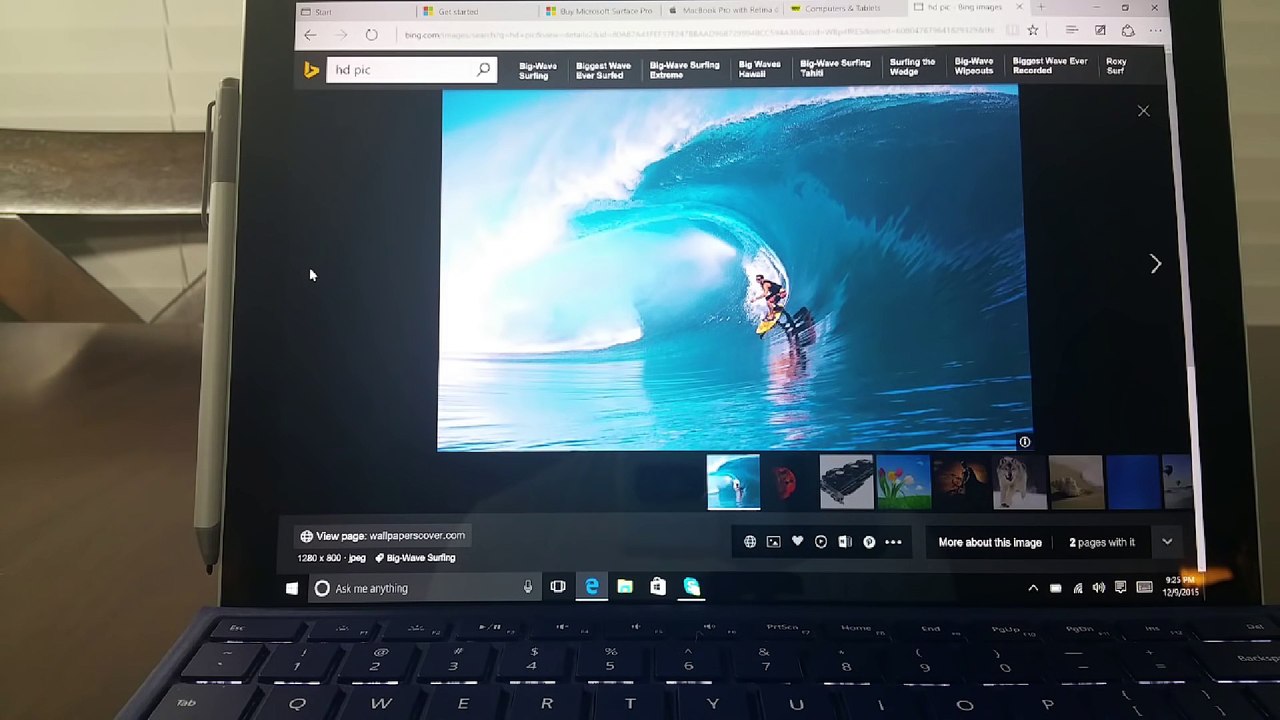This screenshot has height=720, width=1280.
Task: Go back with browser back arrow
Action: click(x=310, y=35)
